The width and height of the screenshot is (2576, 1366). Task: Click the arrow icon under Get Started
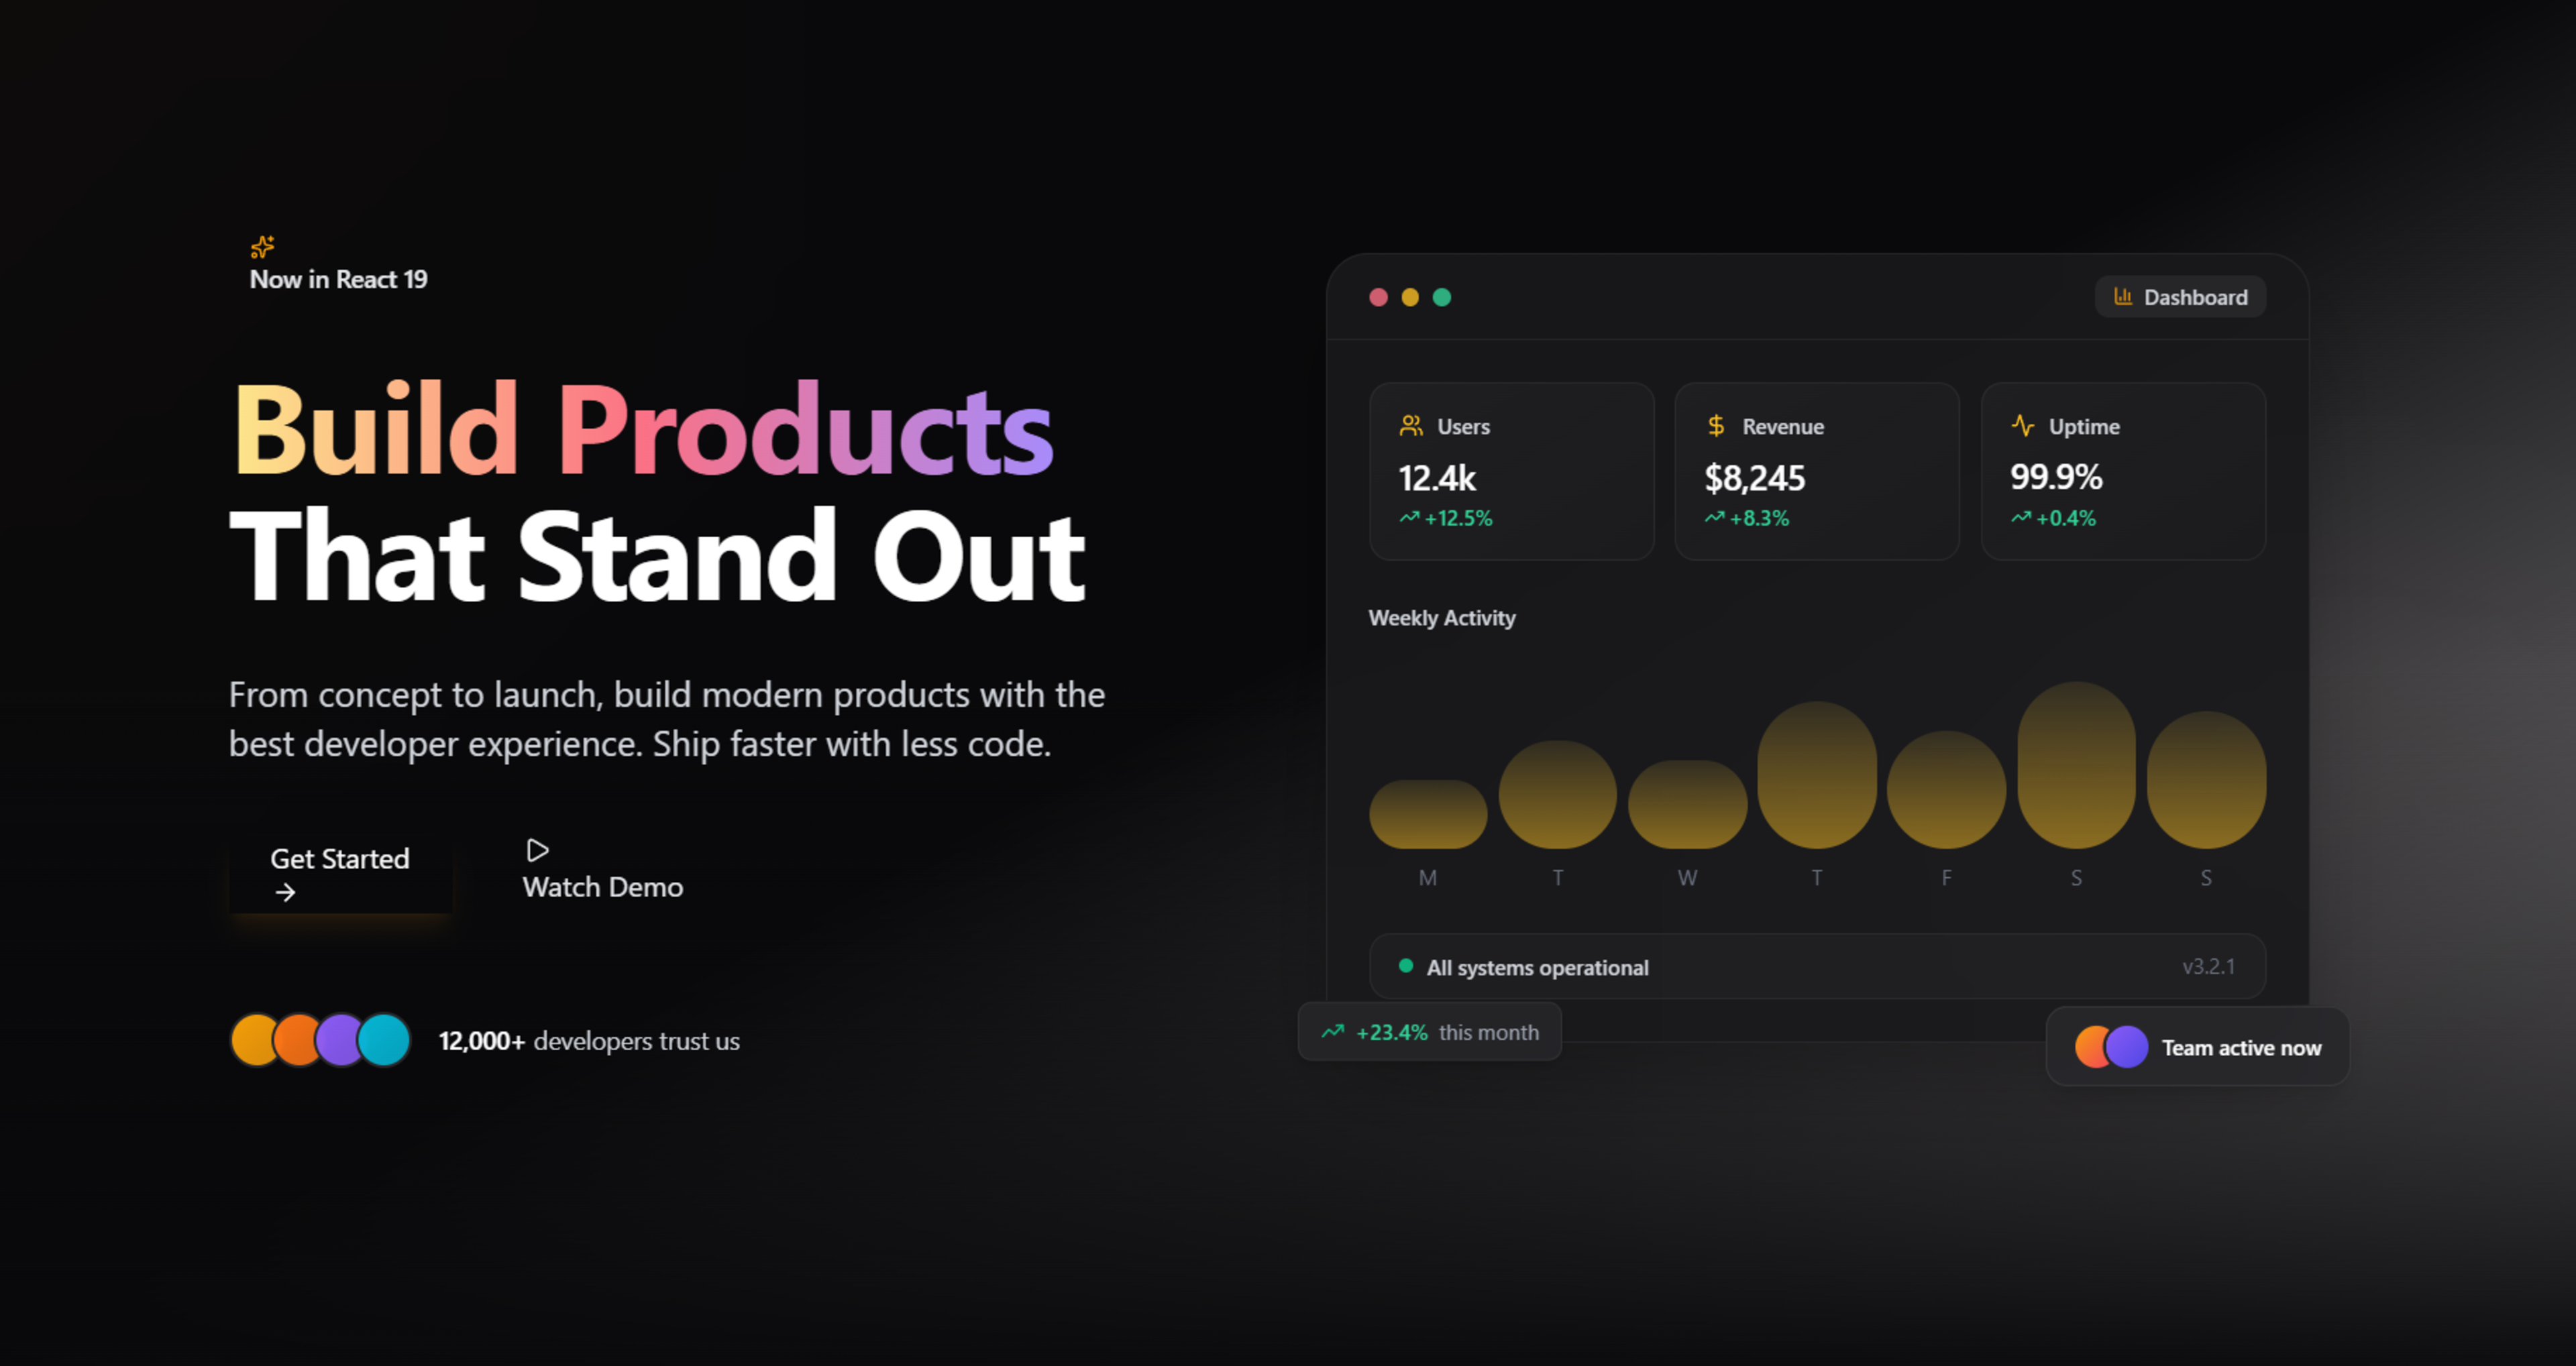click(x=285, y=892)
